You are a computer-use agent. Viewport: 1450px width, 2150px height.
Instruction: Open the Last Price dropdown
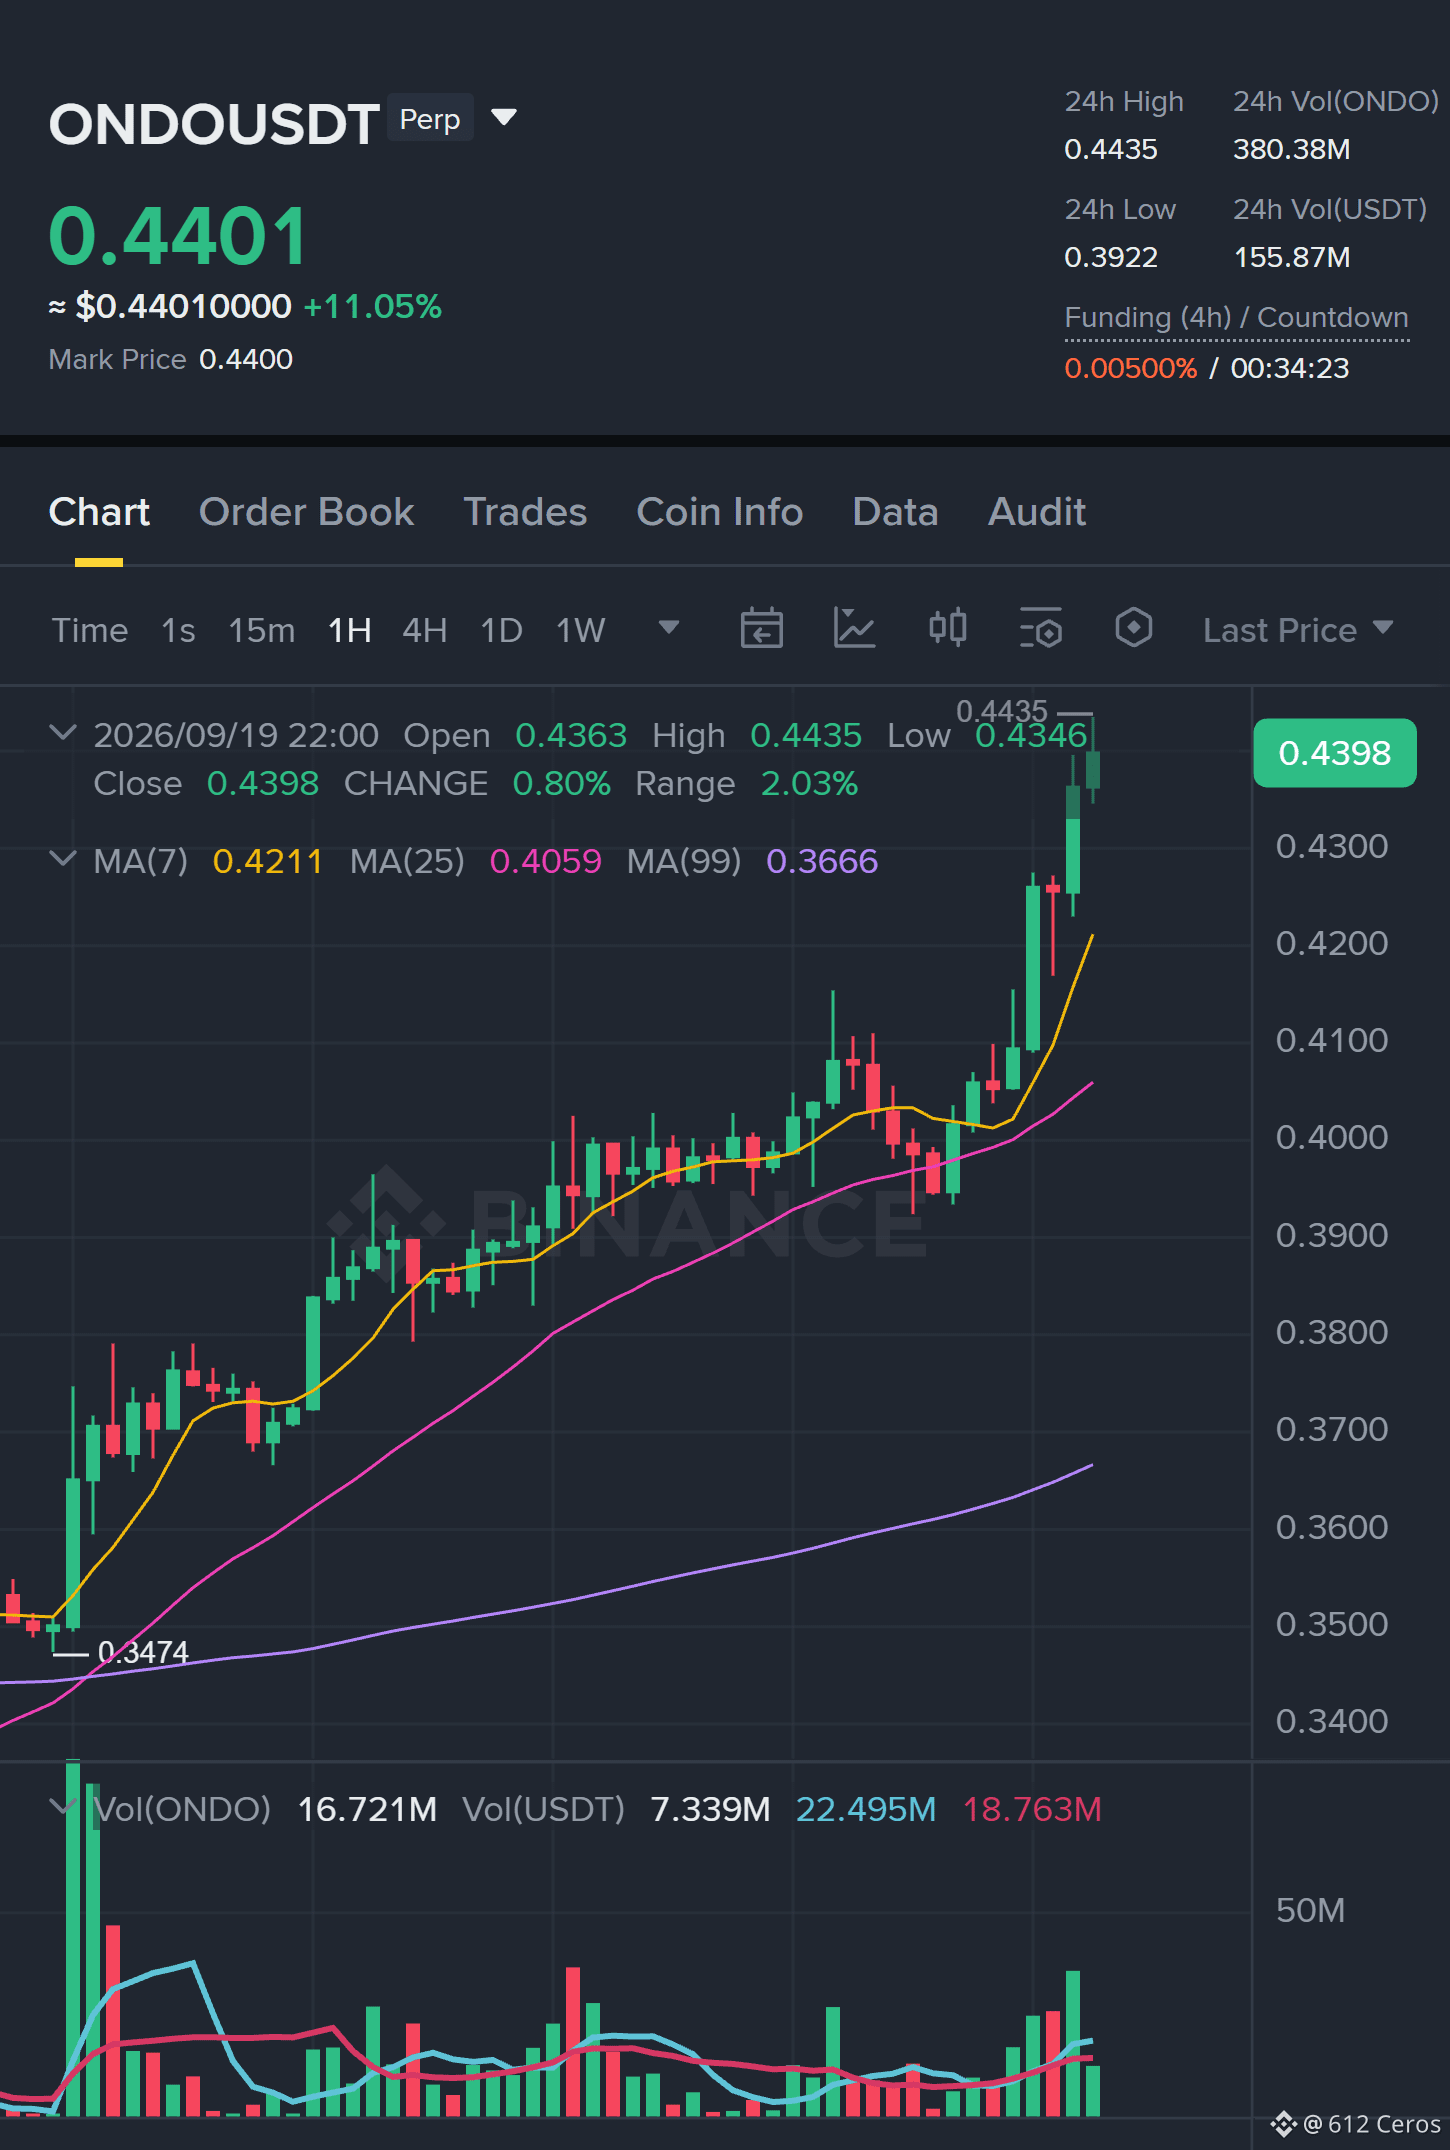coord(1297,630)
